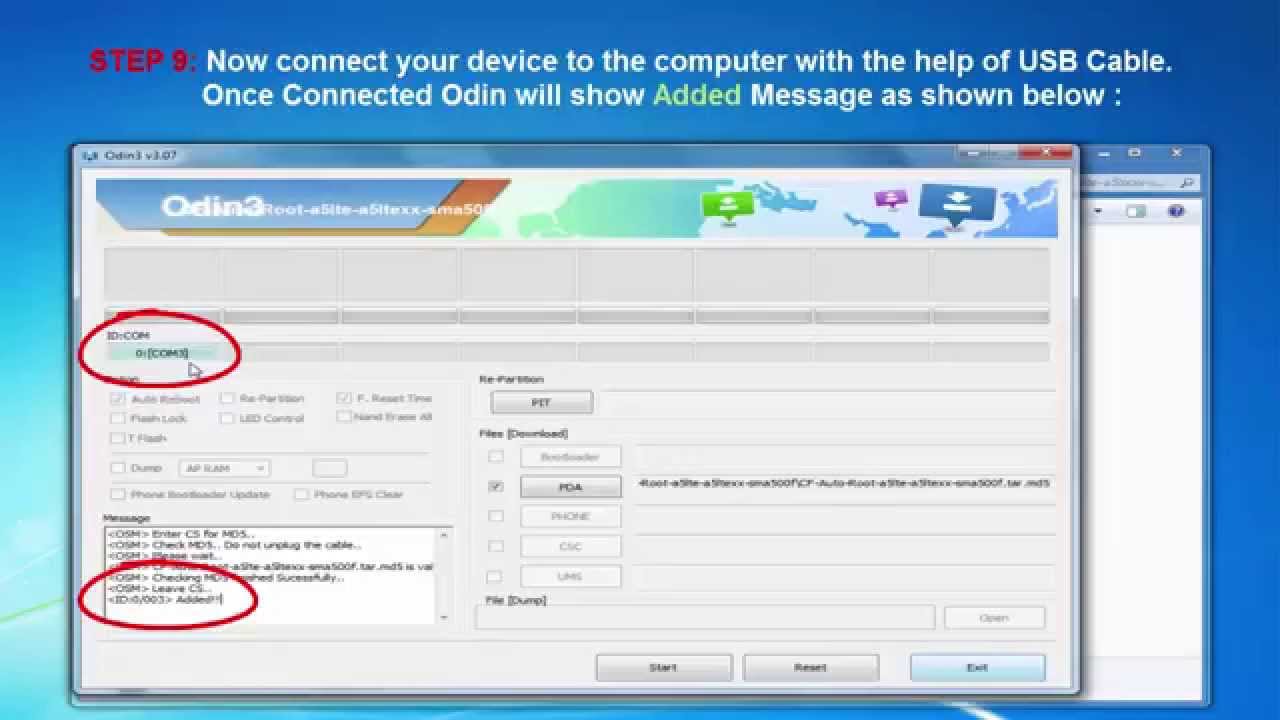The height and width of the screenshot is (720, 1280).
Task: Untick the checkbox beside PDA button
Action: click(x=496, y=487)
